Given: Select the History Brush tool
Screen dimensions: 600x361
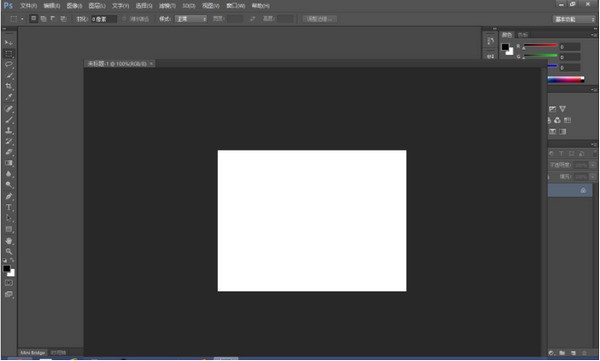Looking at the screenshot, I should pos(8,141).
